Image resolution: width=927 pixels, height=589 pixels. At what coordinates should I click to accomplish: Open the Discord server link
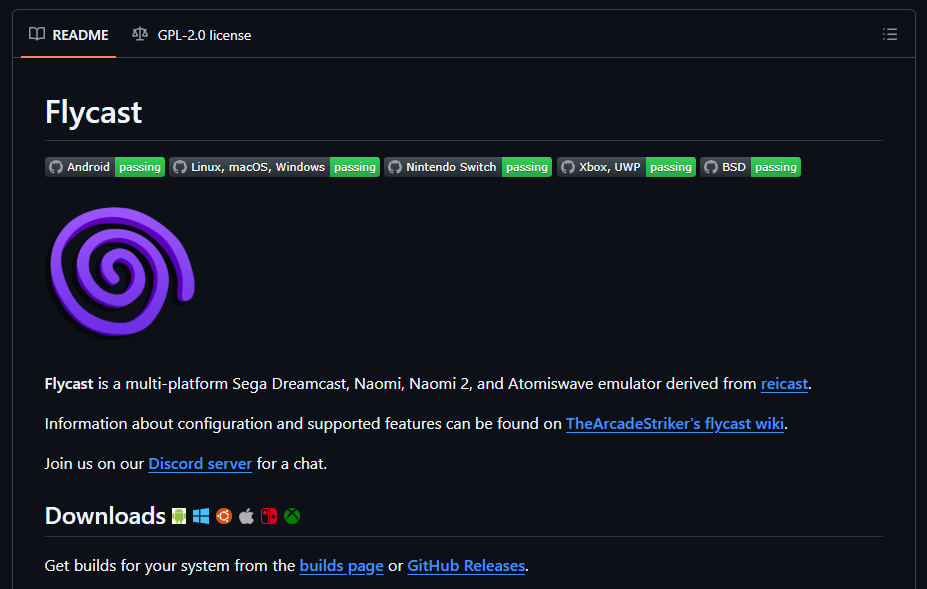coord(200,464)
